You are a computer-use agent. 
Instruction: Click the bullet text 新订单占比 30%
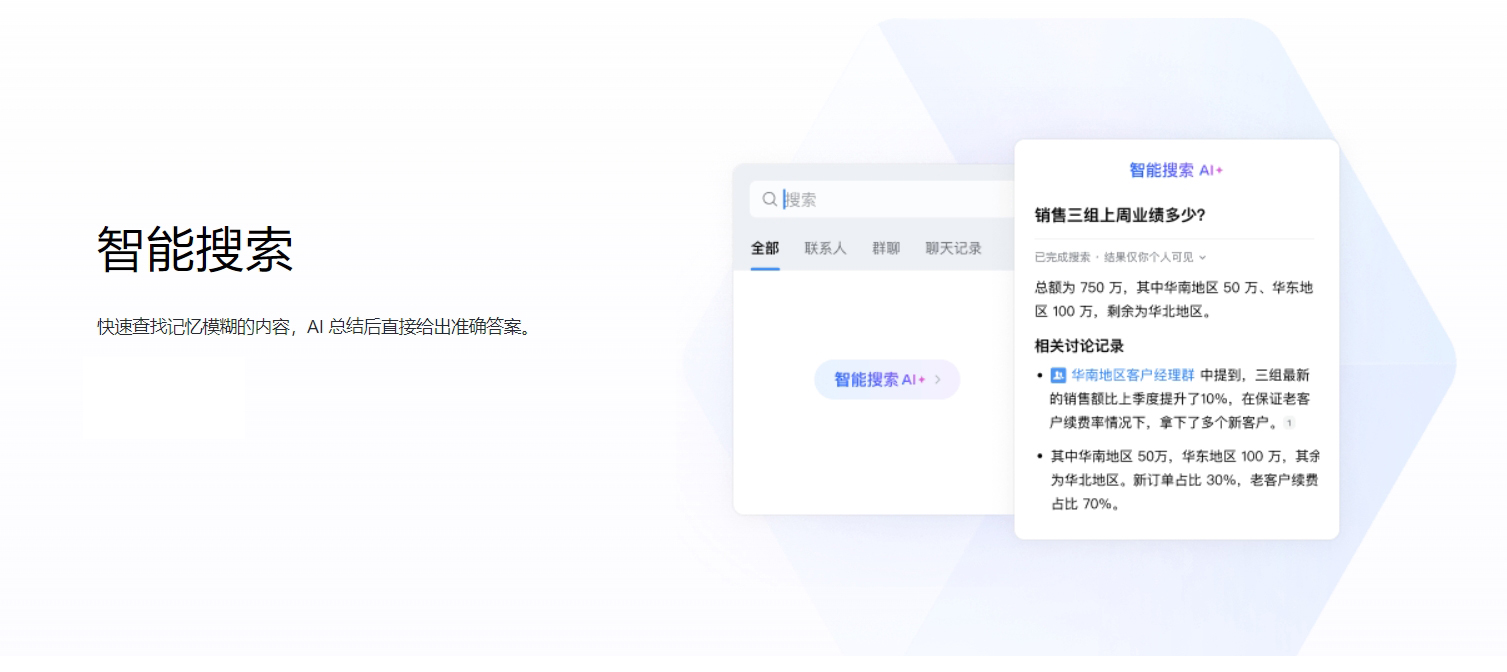click(x=1186, y=480)
